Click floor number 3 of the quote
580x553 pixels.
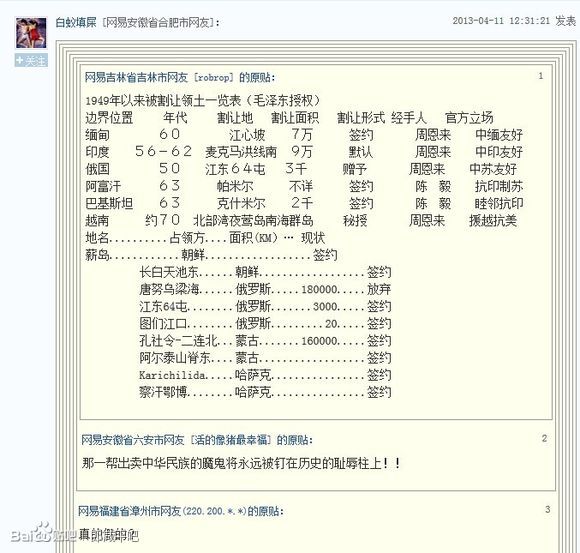point(547,509)
